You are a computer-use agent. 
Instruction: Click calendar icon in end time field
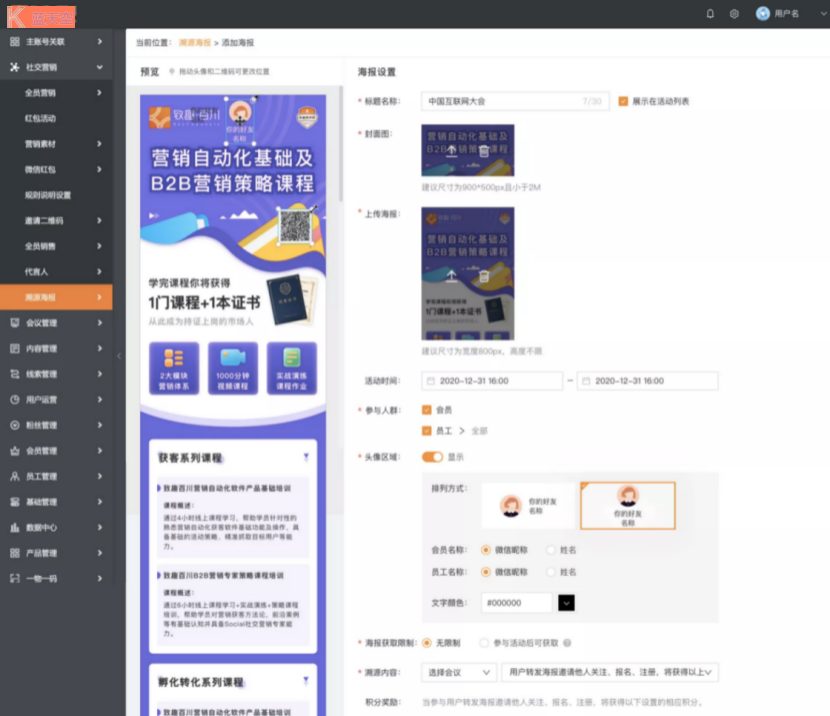tap(586, 381)
